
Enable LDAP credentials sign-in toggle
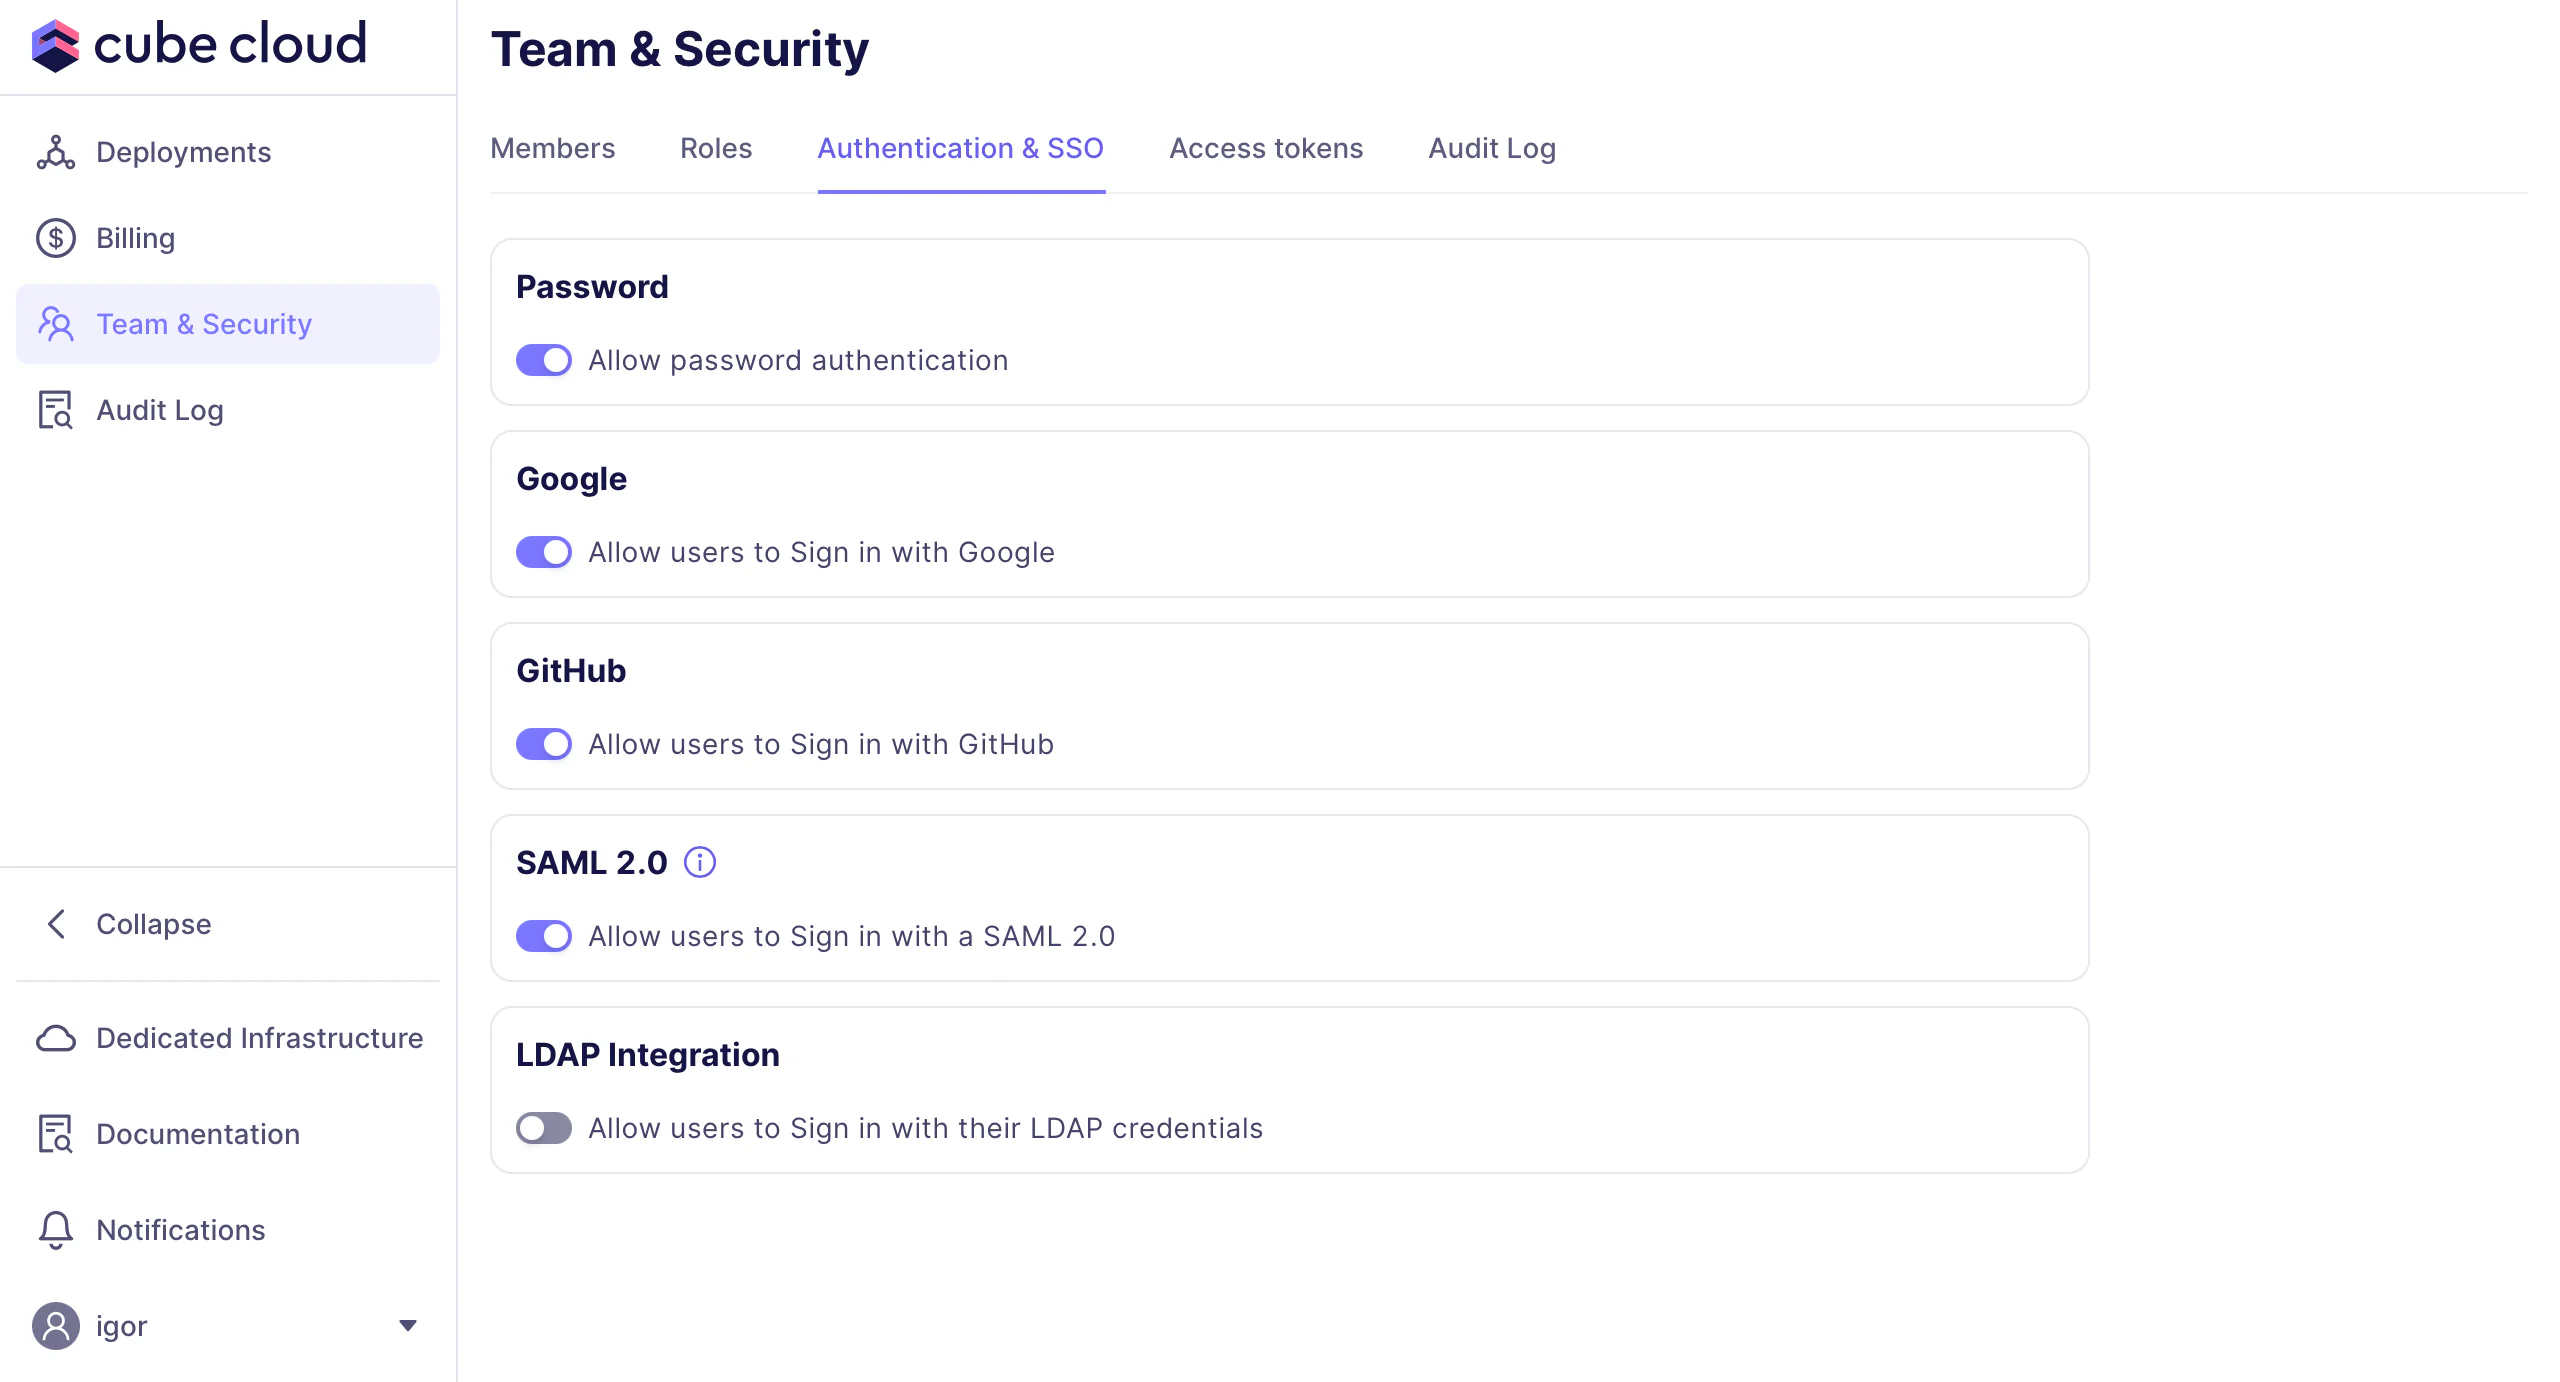543,1128
